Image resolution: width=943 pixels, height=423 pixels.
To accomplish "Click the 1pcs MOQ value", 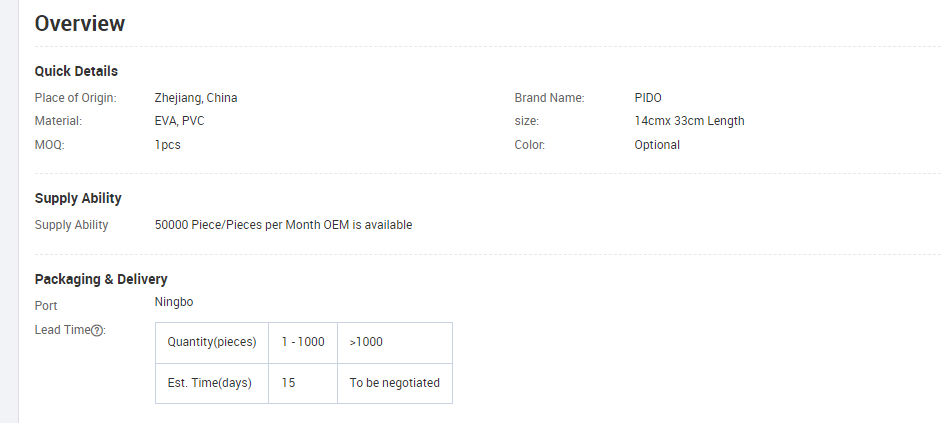I will [x=168, y=145].
